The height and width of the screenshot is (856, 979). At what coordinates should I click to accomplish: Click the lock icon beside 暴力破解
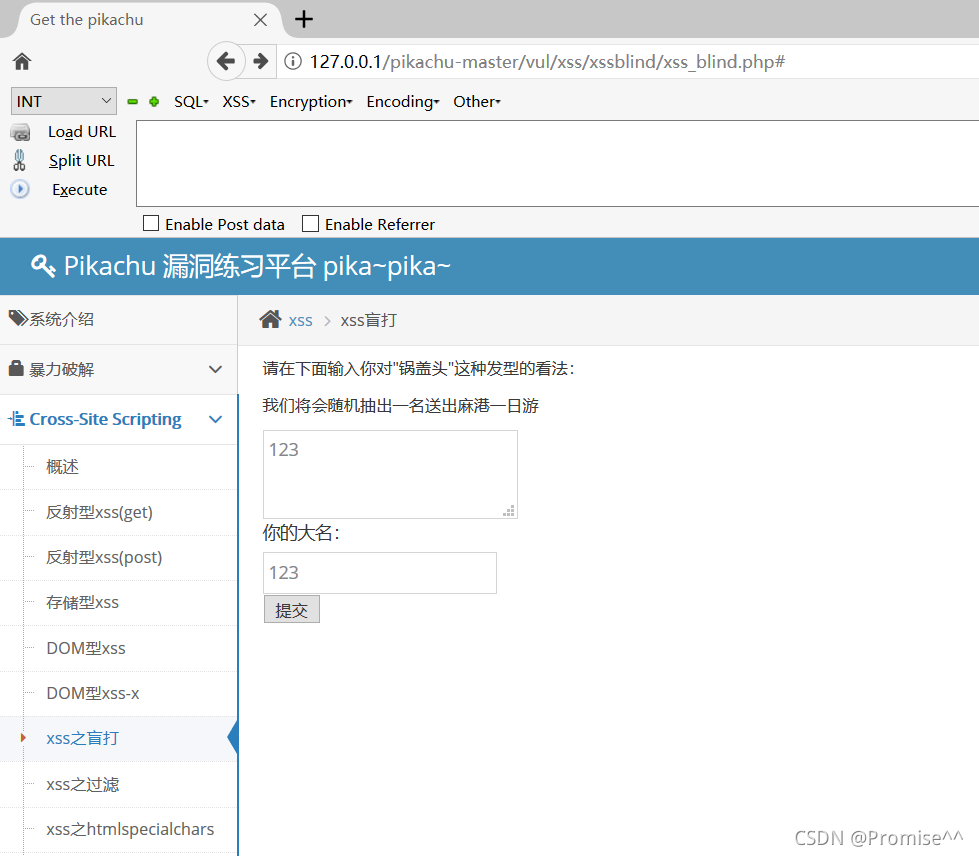16,368
